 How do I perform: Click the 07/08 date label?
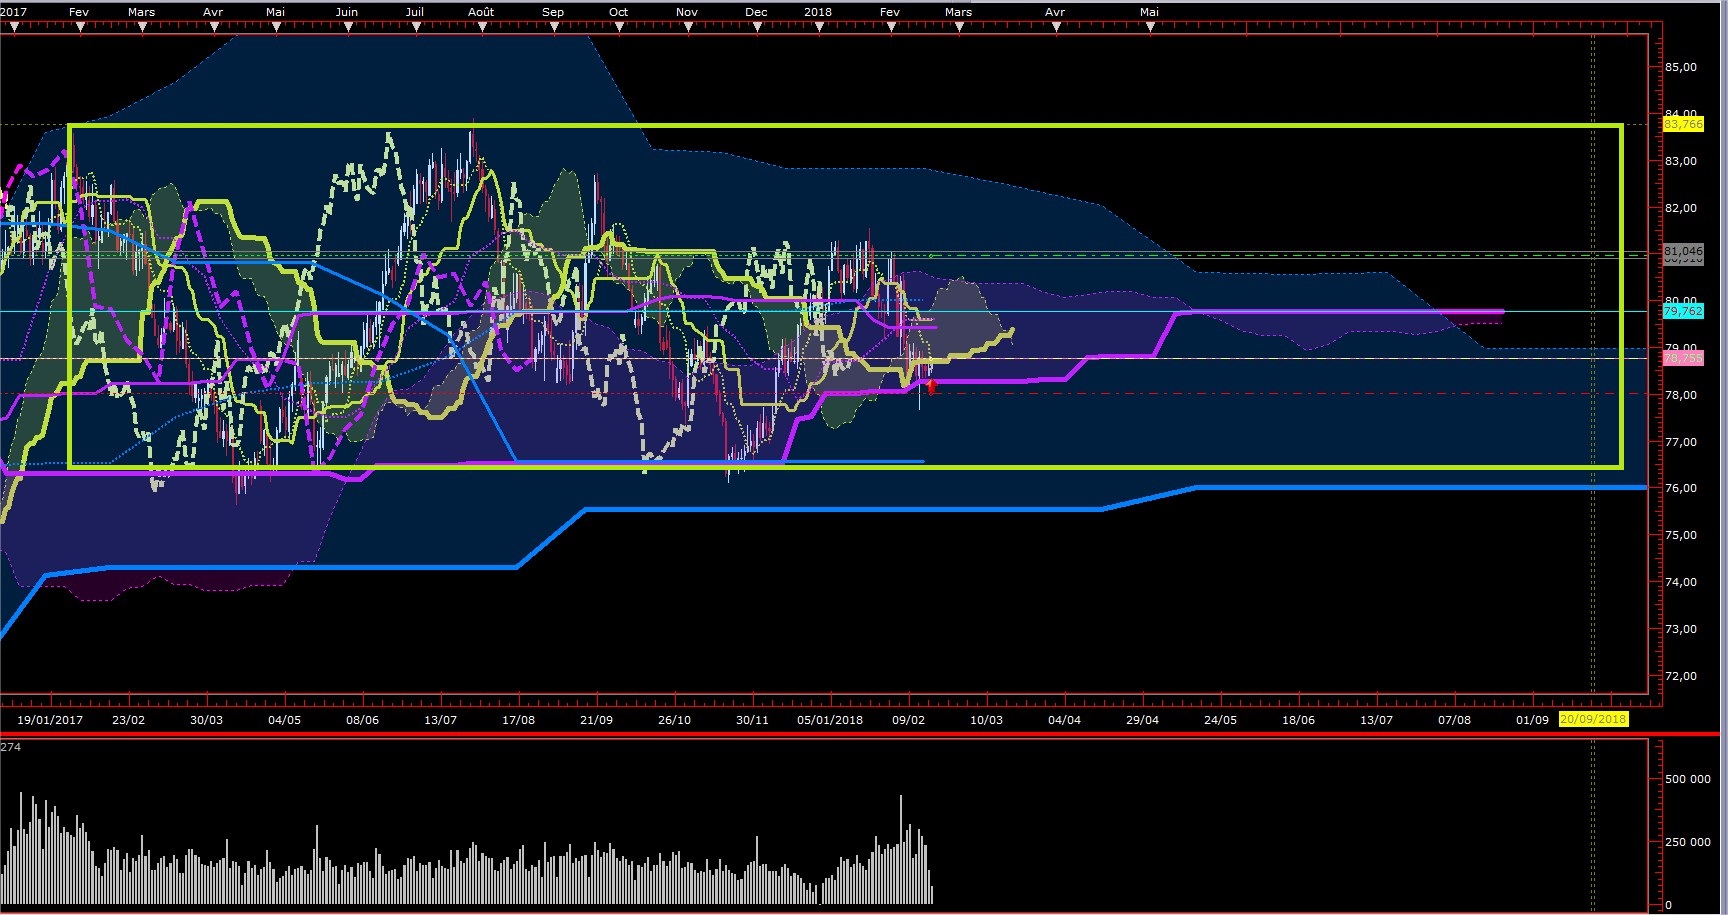[x=1454, y=719]
